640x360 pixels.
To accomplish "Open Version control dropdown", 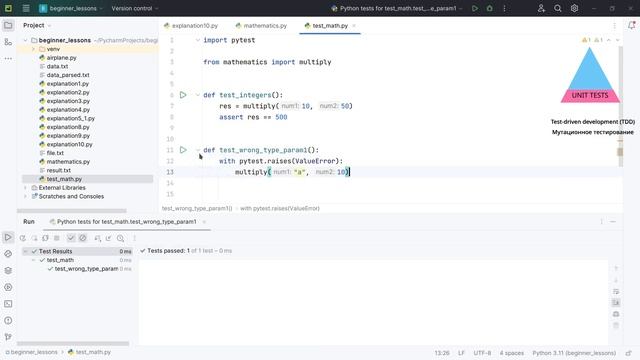I will pos(135,8).
